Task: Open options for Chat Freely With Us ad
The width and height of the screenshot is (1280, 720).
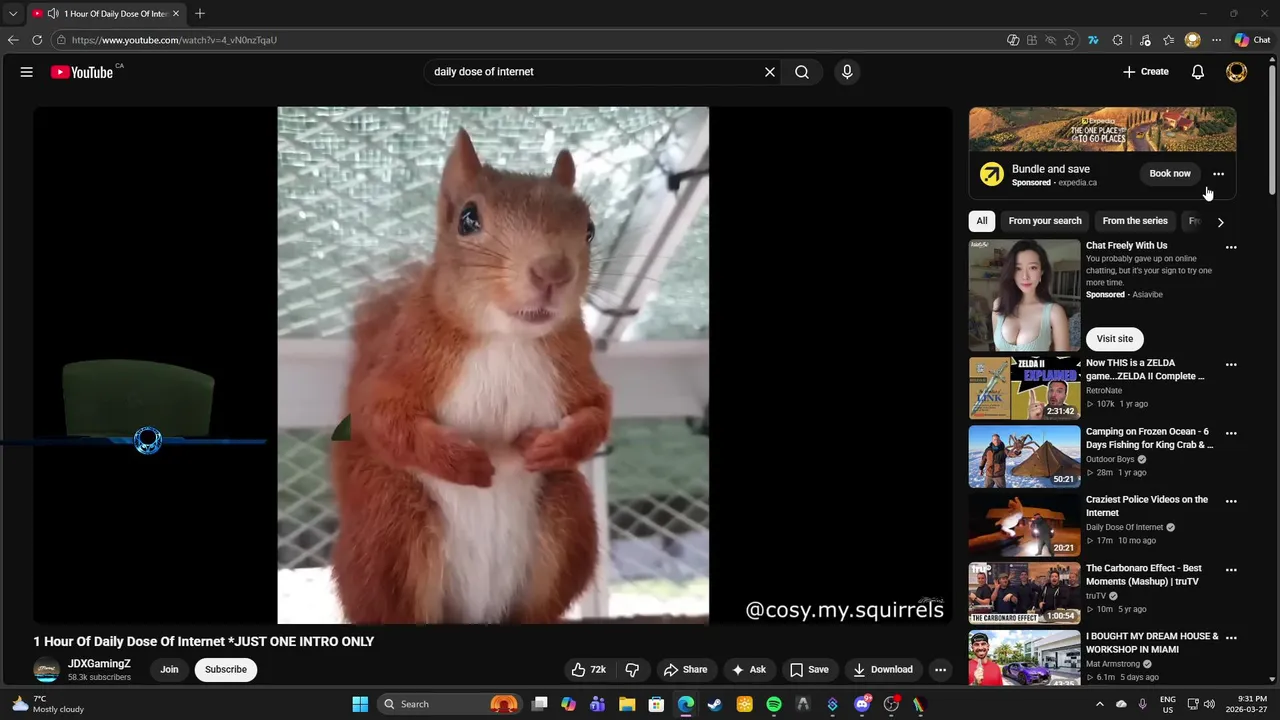Action: [1231, 247]
